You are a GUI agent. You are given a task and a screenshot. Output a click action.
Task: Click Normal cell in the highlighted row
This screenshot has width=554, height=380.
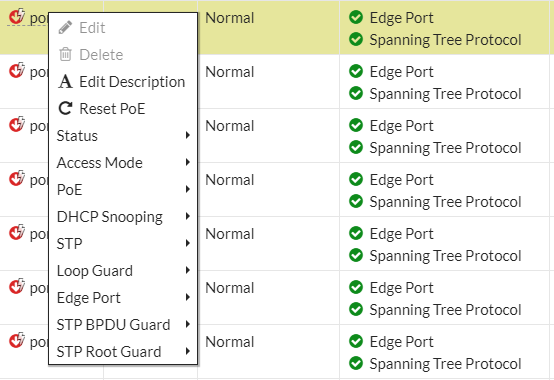pos(230,18)
